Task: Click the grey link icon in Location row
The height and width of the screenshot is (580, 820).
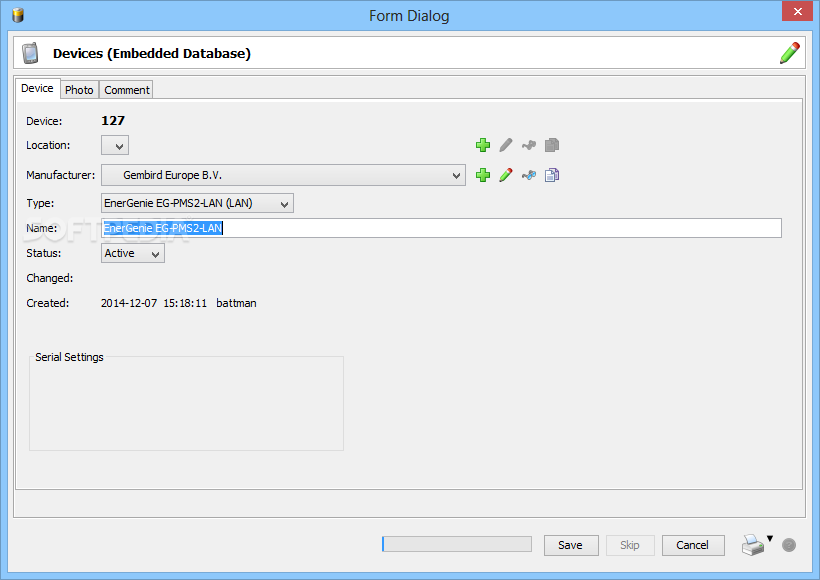Action: click(529, 145)
